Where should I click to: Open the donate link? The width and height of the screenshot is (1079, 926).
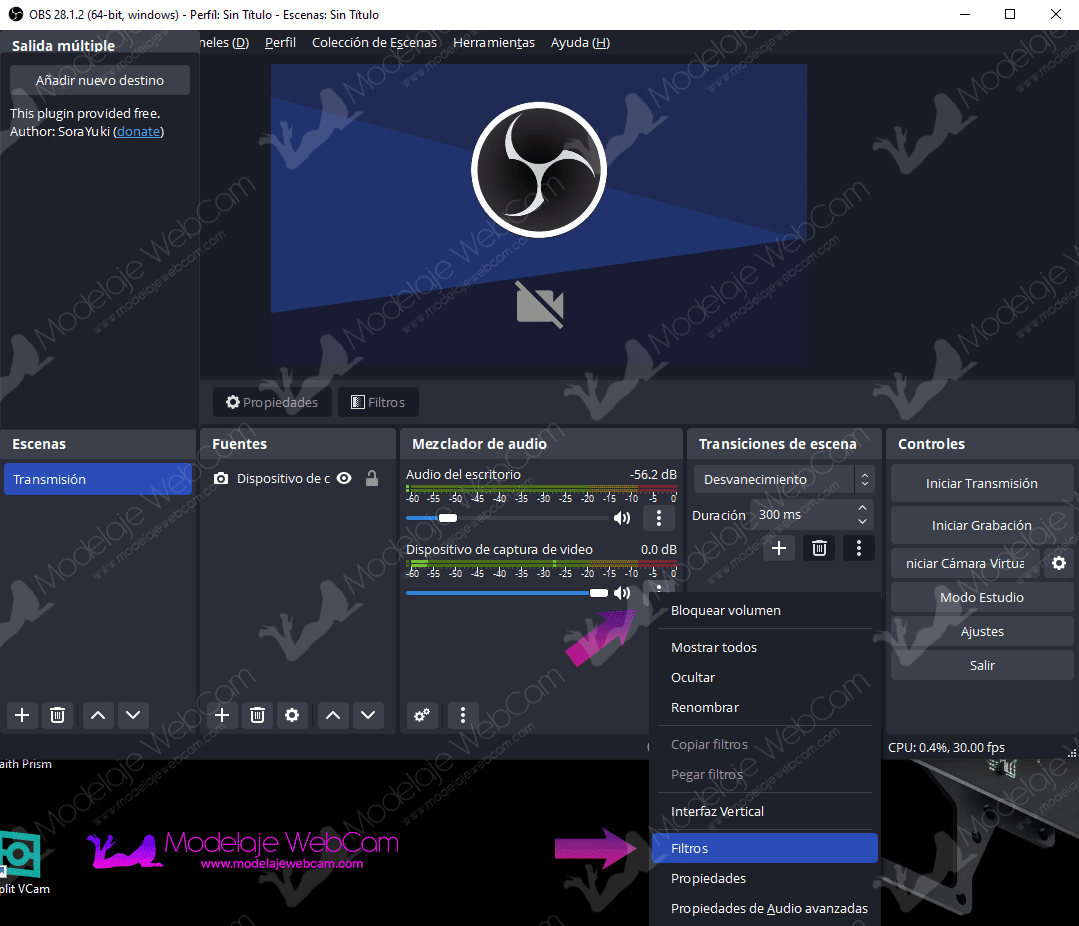click(x=138, y=131)
